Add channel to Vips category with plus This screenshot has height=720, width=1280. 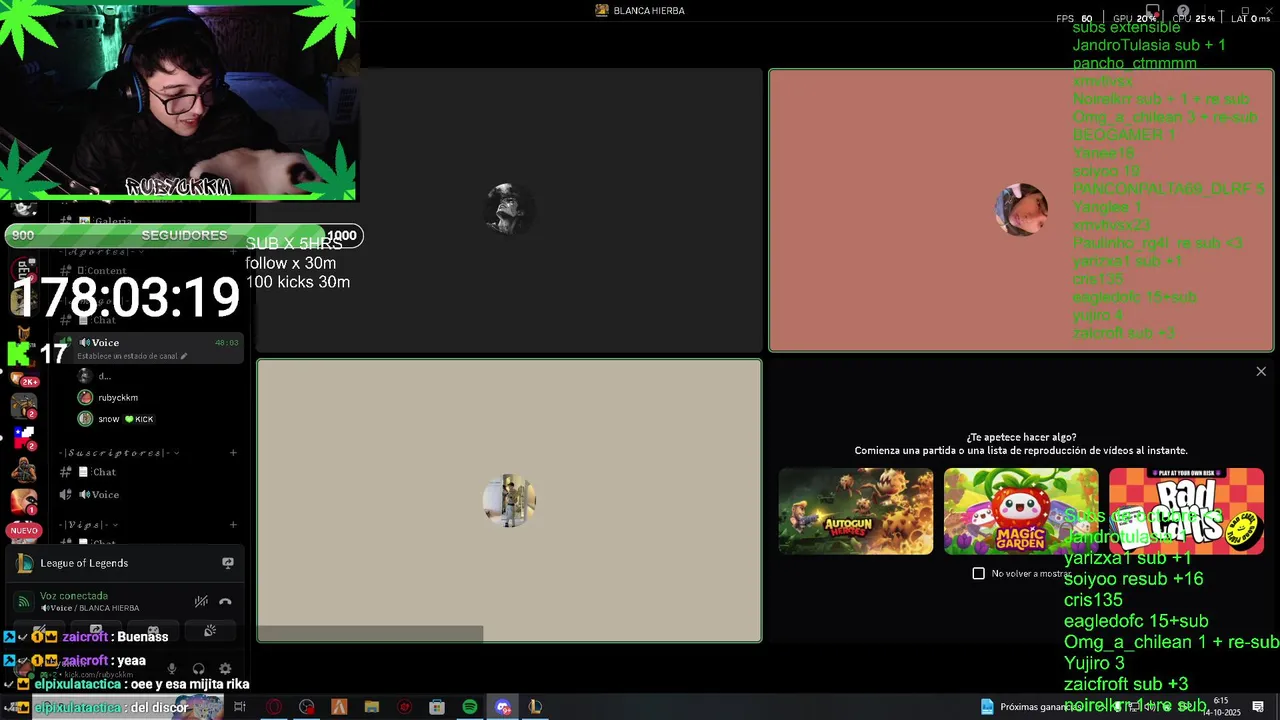coord(233,525)
